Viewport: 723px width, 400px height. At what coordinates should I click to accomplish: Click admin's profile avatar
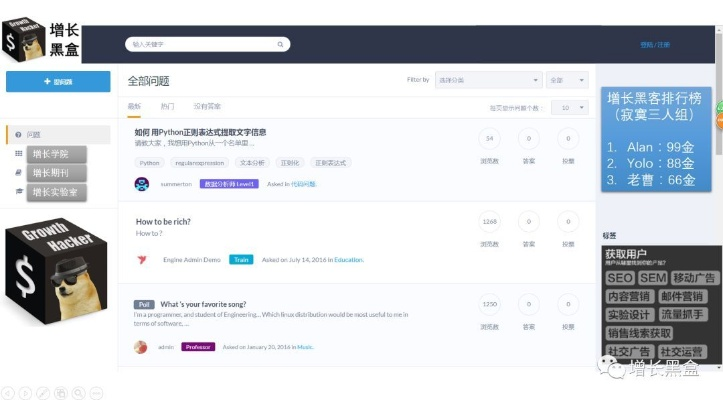pos(140,347)
